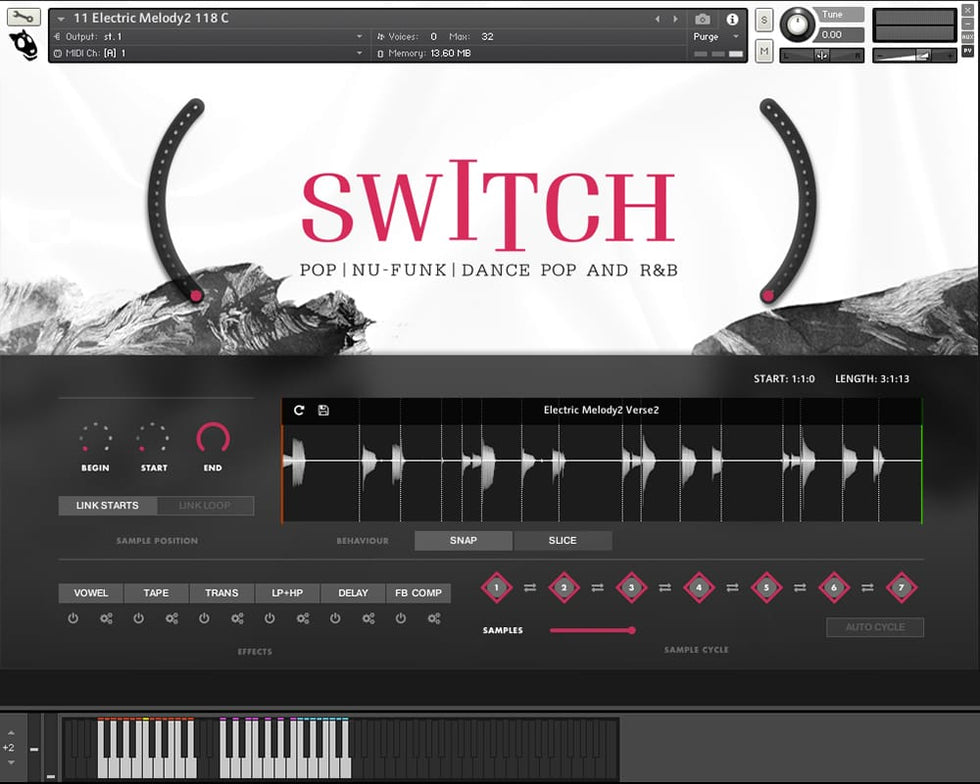Click the waveform save disk icon
980x784 pixels.
323,410
